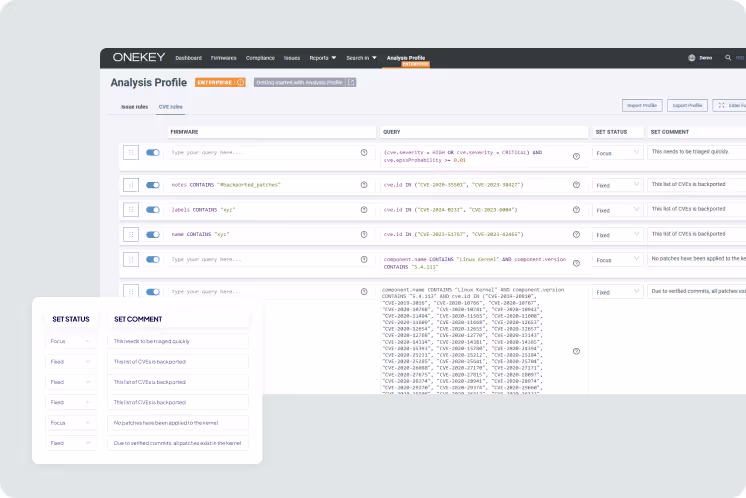Click the ONEKEY logo
The image size is (746, 498).
tap(139, 57)
